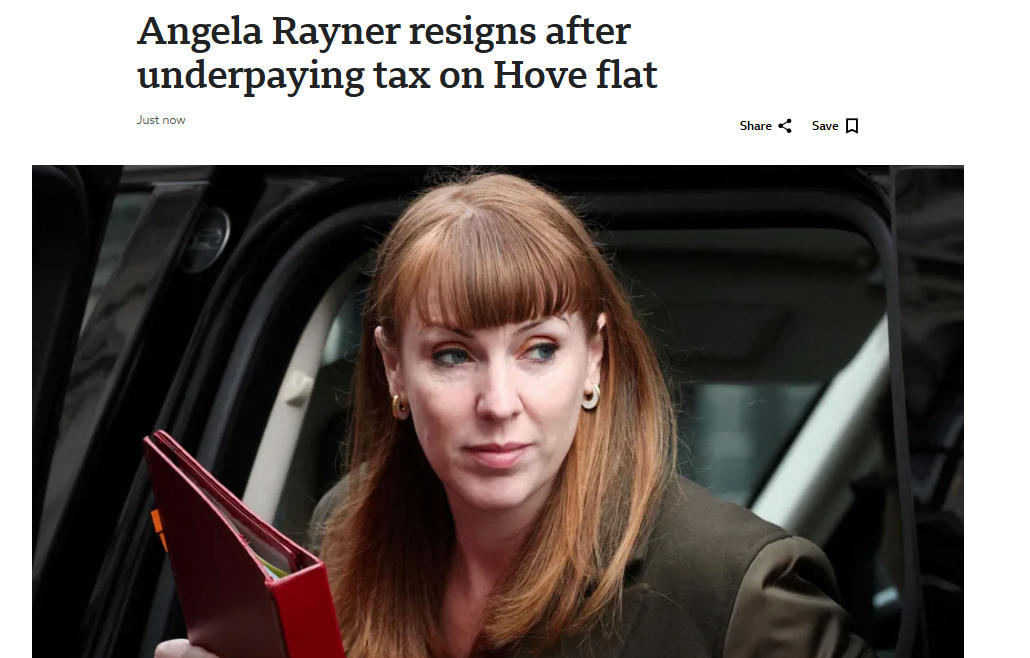Open the main article photo
This screenshot has height=658, width=1030.
pyautogui.click(x=498, y=412)
